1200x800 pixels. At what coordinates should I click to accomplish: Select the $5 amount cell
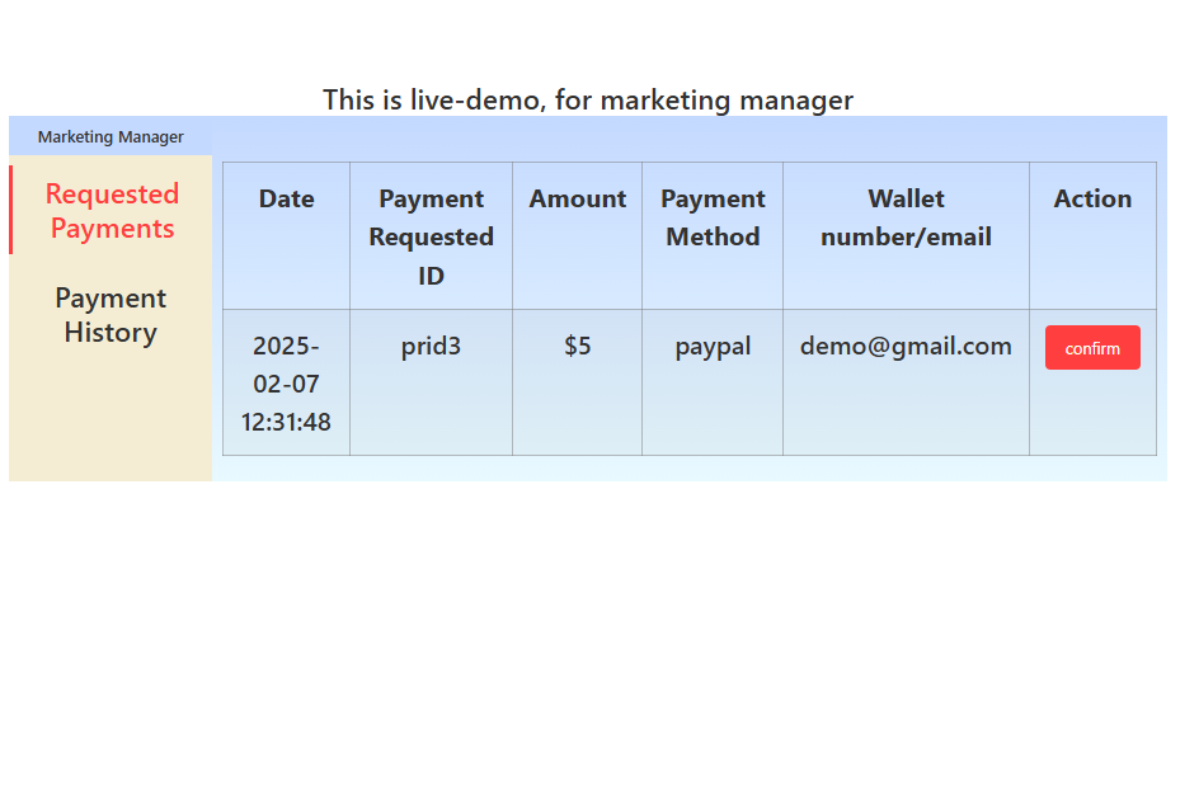coord(577,347)
